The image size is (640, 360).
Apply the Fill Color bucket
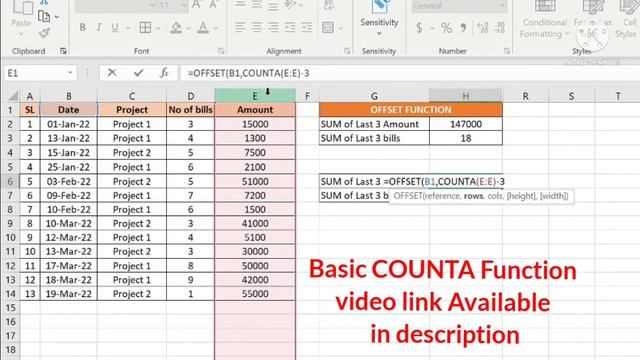tap(176, 28)
